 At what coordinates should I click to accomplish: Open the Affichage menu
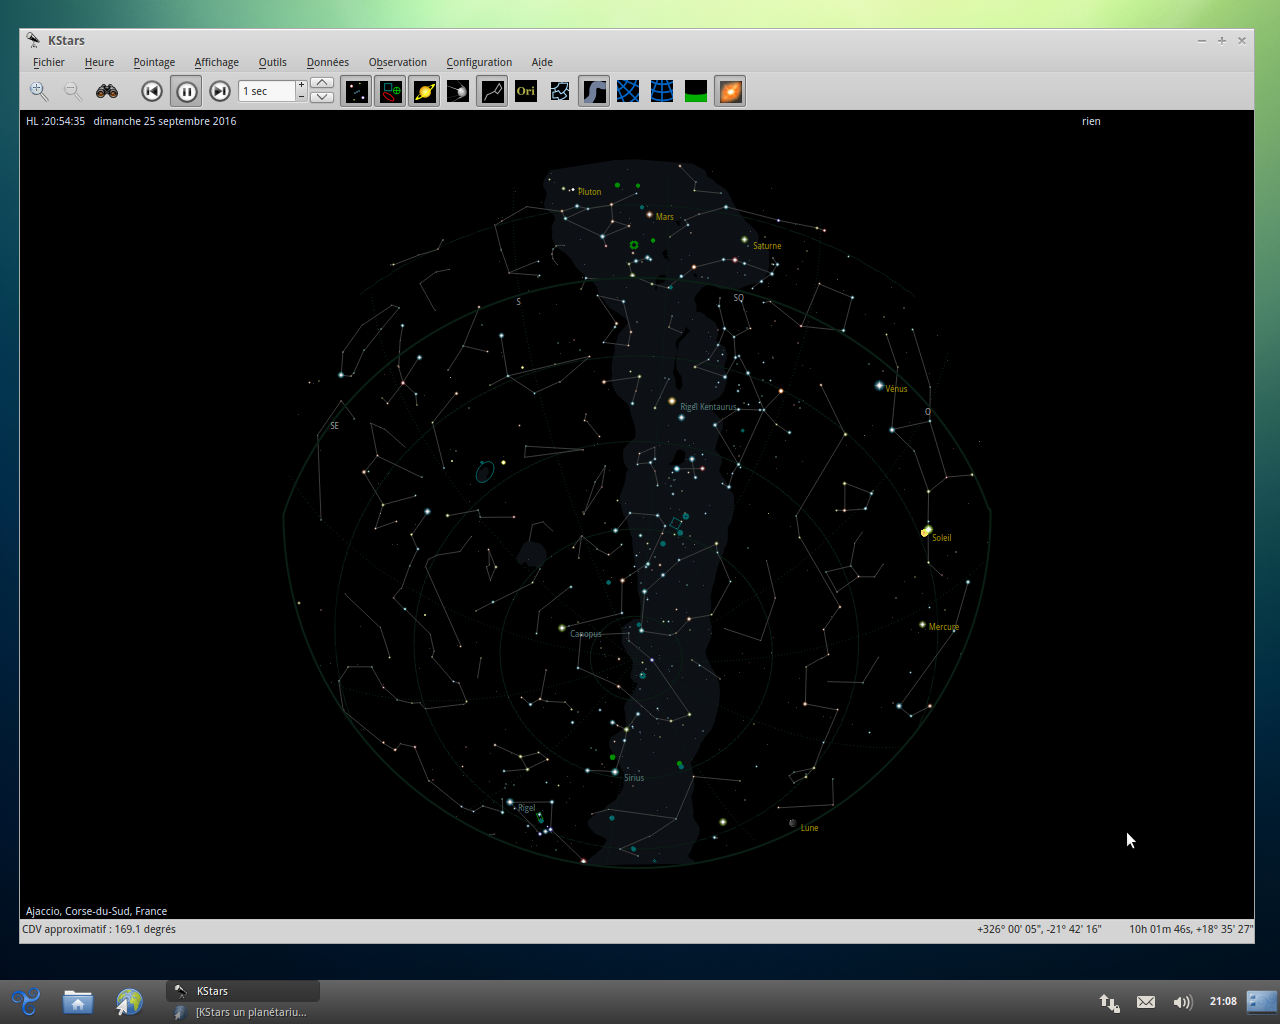coord(217,62)
